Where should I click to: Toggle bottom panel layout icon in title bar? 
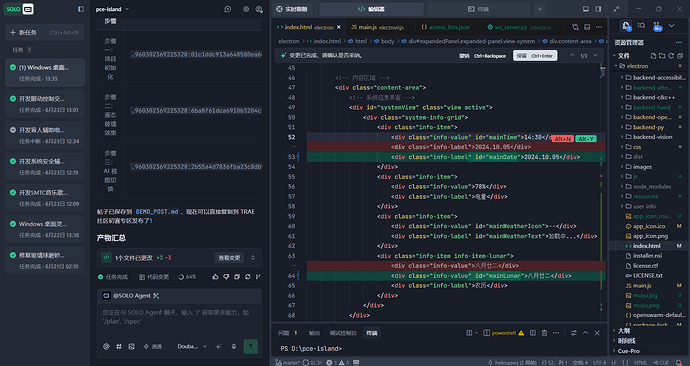click(x=586, y=9)
